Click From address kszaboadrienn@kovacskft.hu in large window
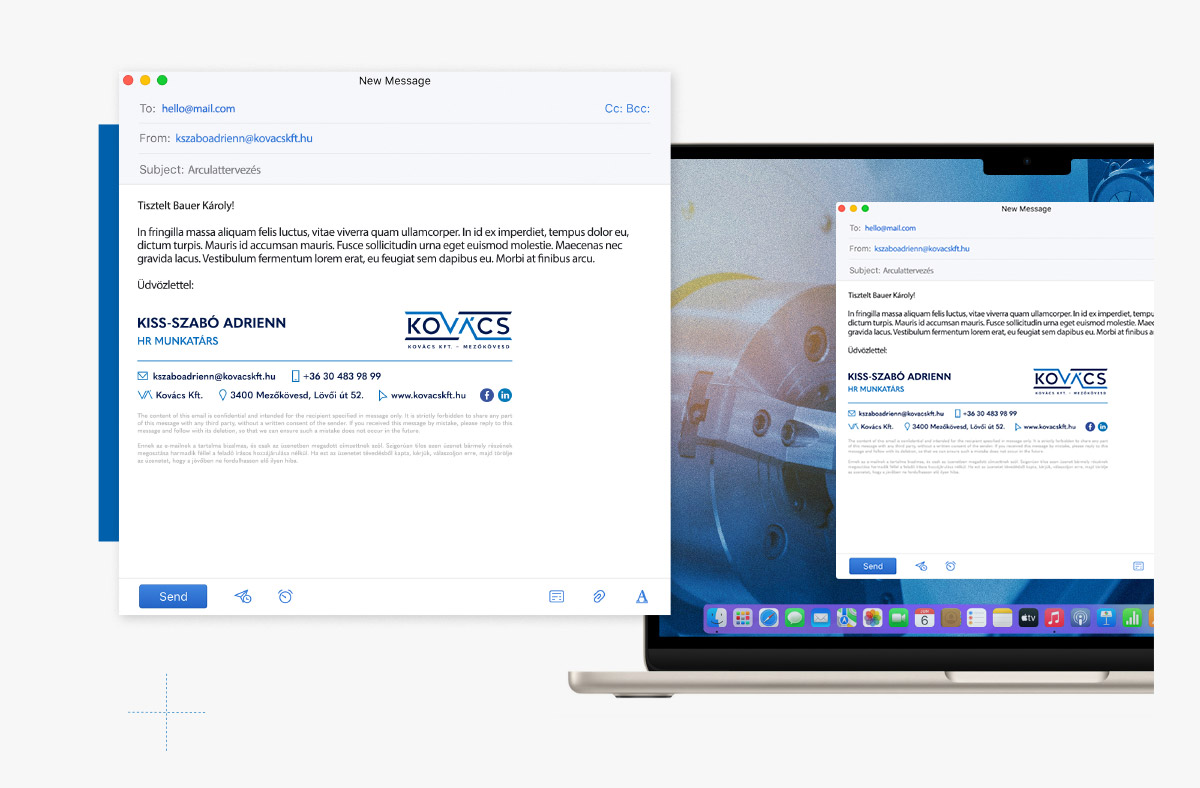Viewport: 1200px width, 788px height. coord(244,138)
